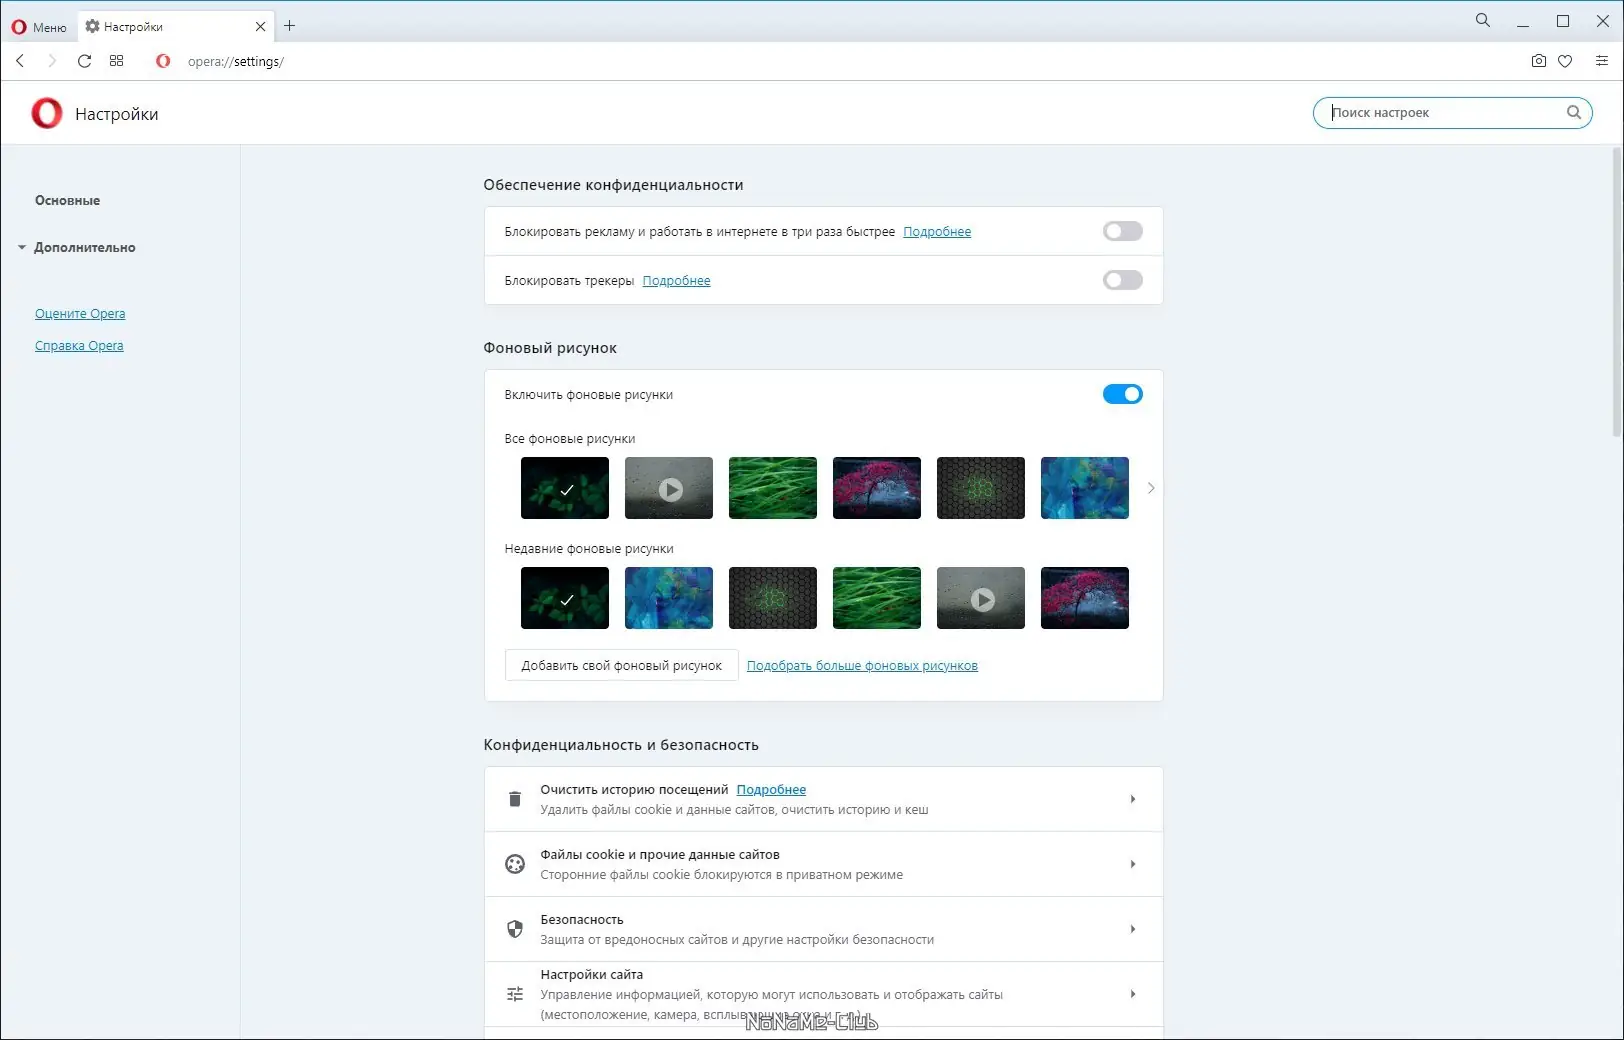Image resolution: width=1624 pixels, height=1040 pixels.
Task: Open the Справка Opera link
Action: [79, 346]
